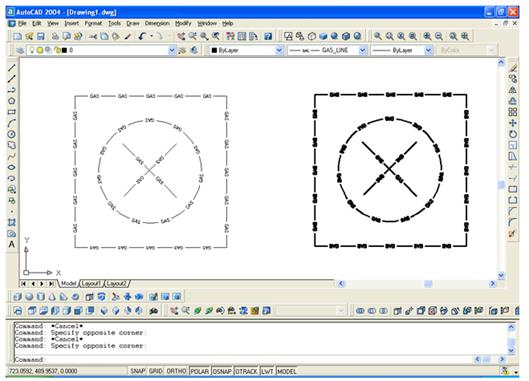Click the horizontal scrollbar thumb below drawing
529x381 pixels.
(428, 284)
